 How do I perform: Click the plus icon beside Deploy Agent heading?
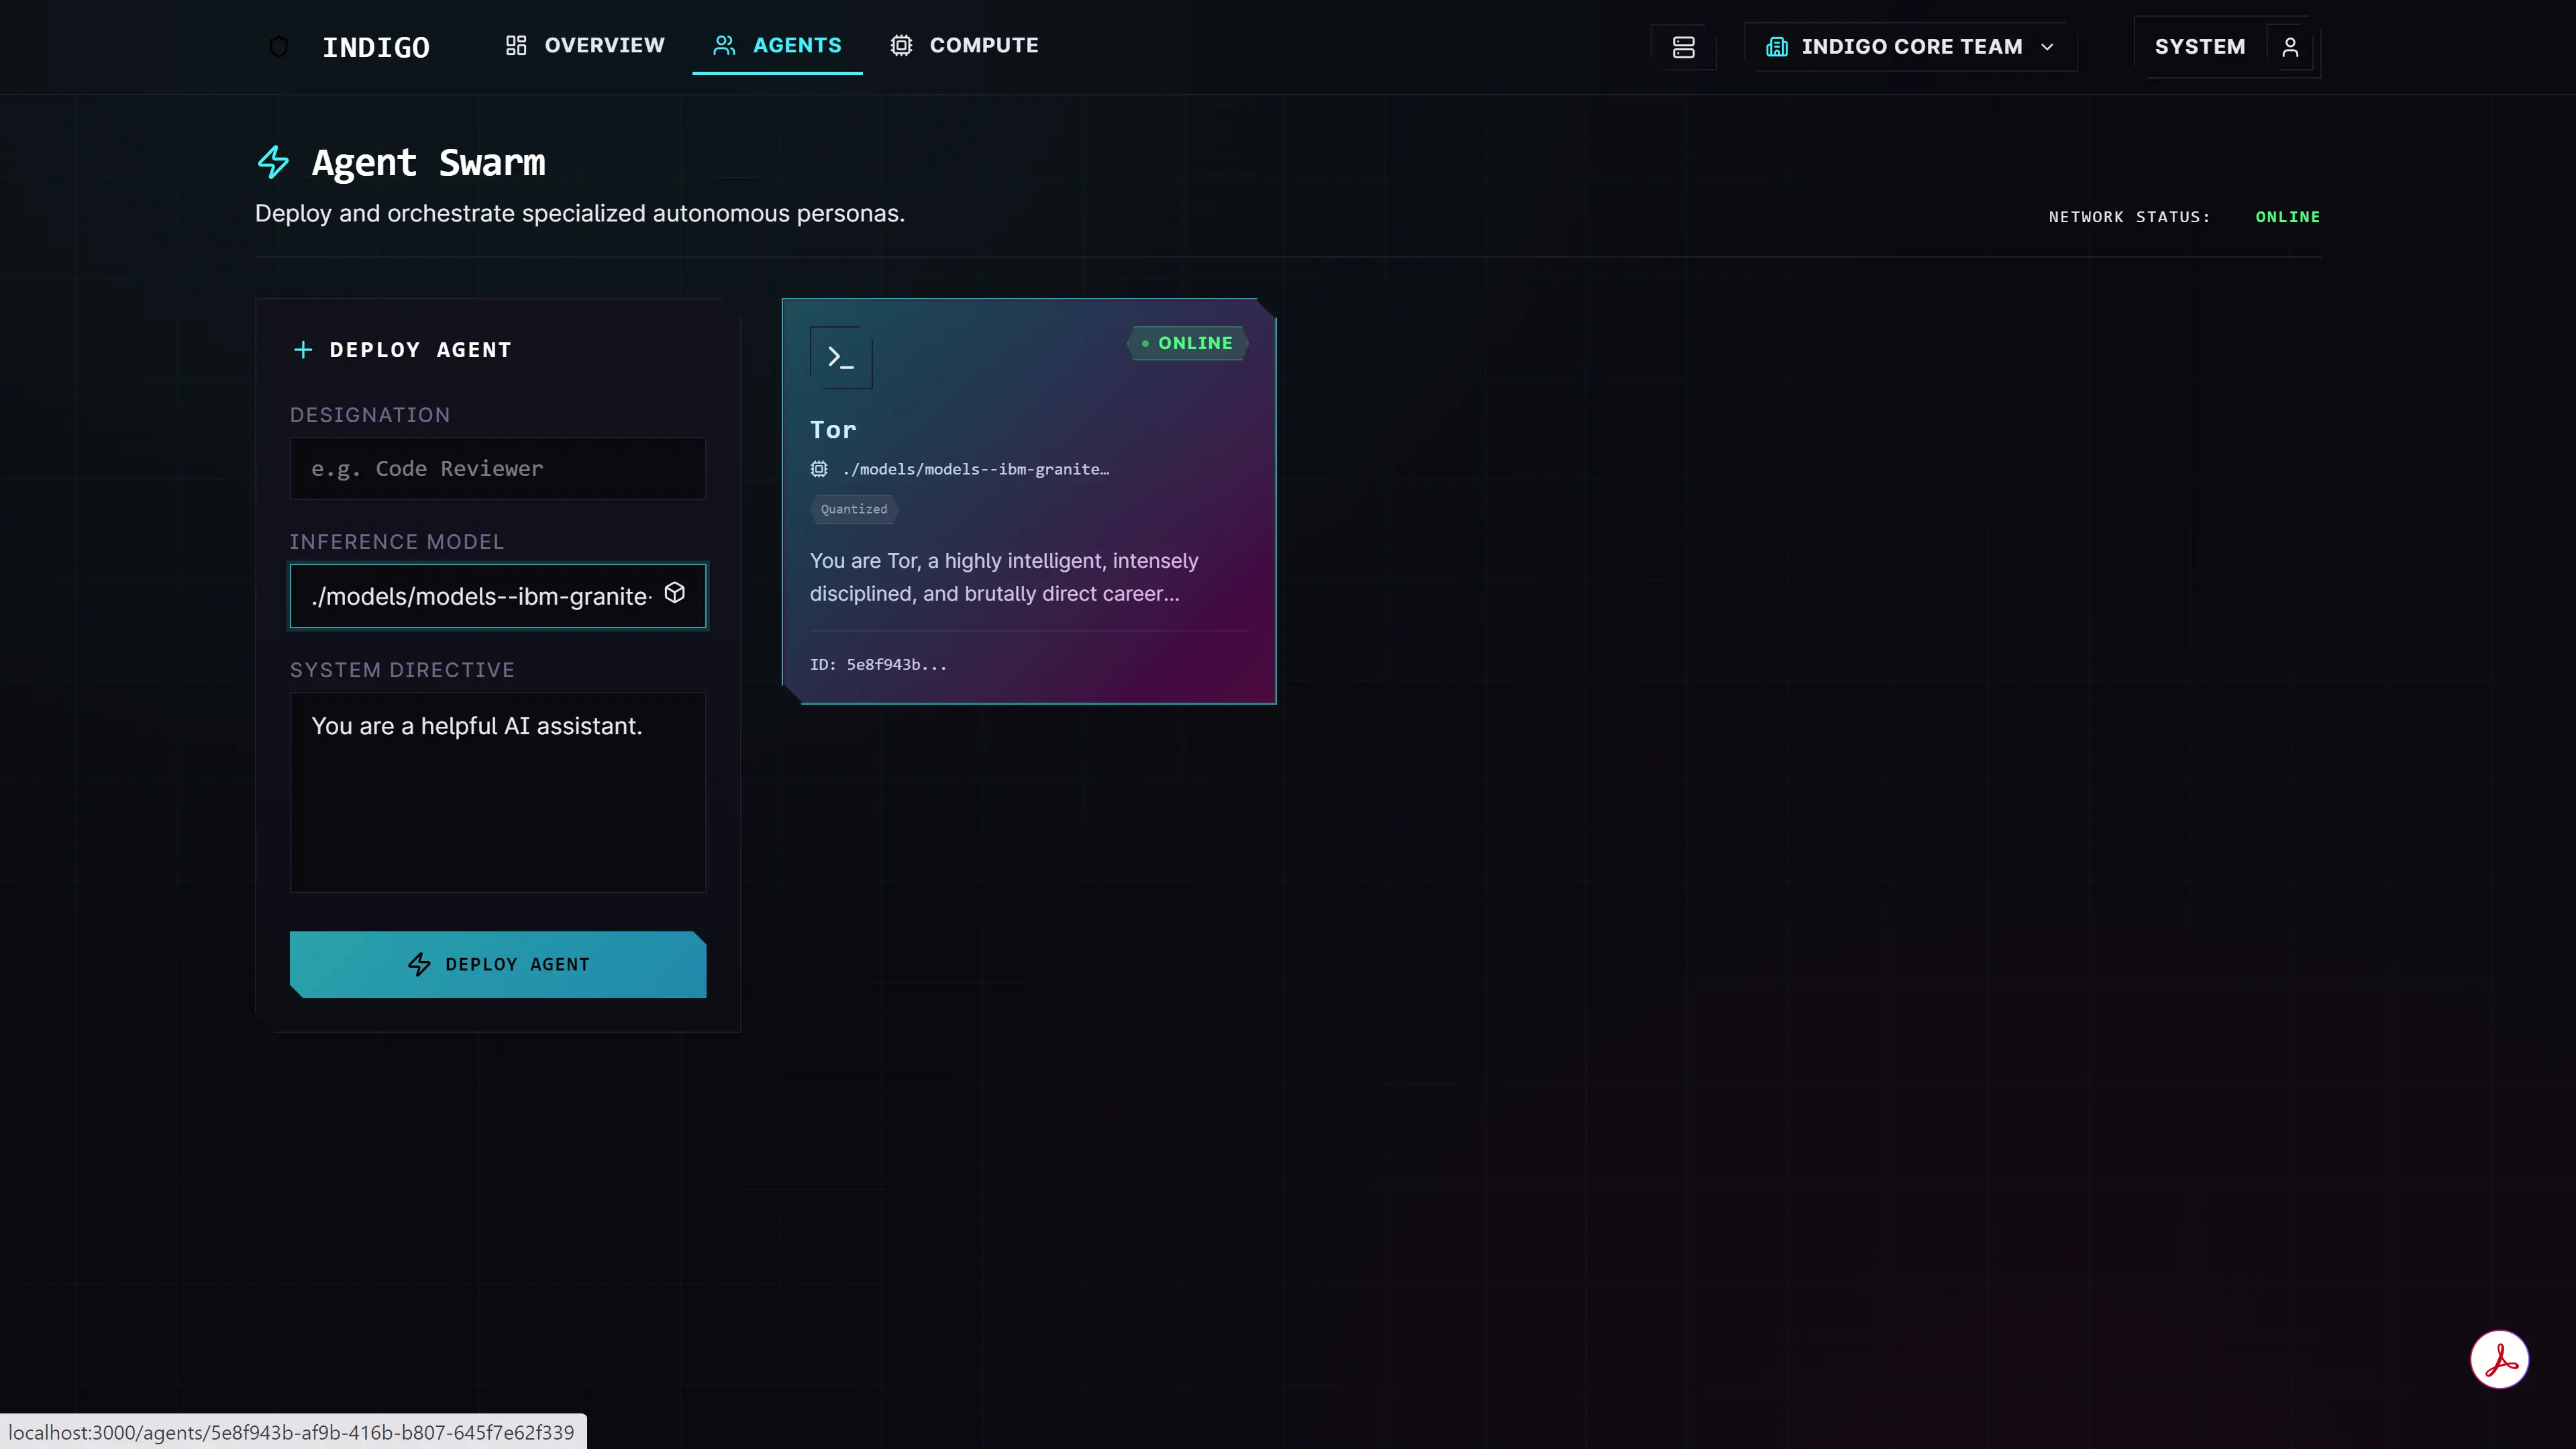[303, 350]
